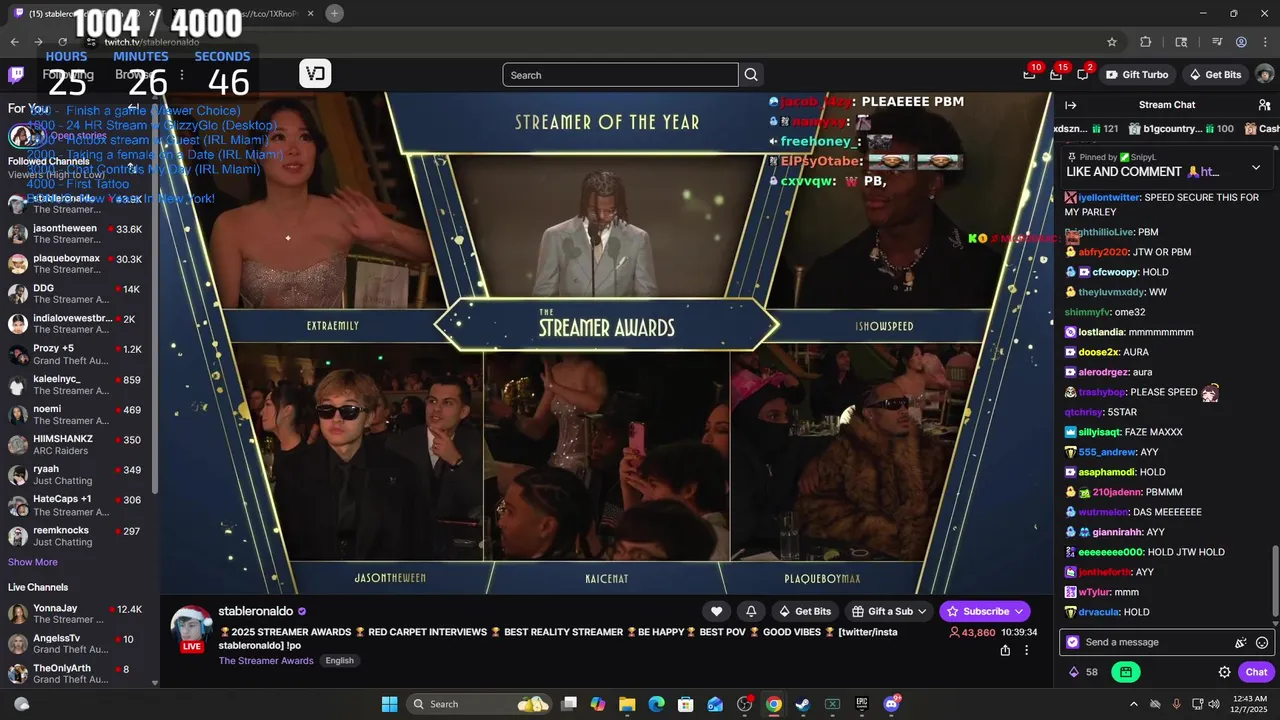Viewport: 1280px width, 720px height.
Task: Expand the Gift a Sub dropdown
Action: pyautogui.click(x=890, y=611)
